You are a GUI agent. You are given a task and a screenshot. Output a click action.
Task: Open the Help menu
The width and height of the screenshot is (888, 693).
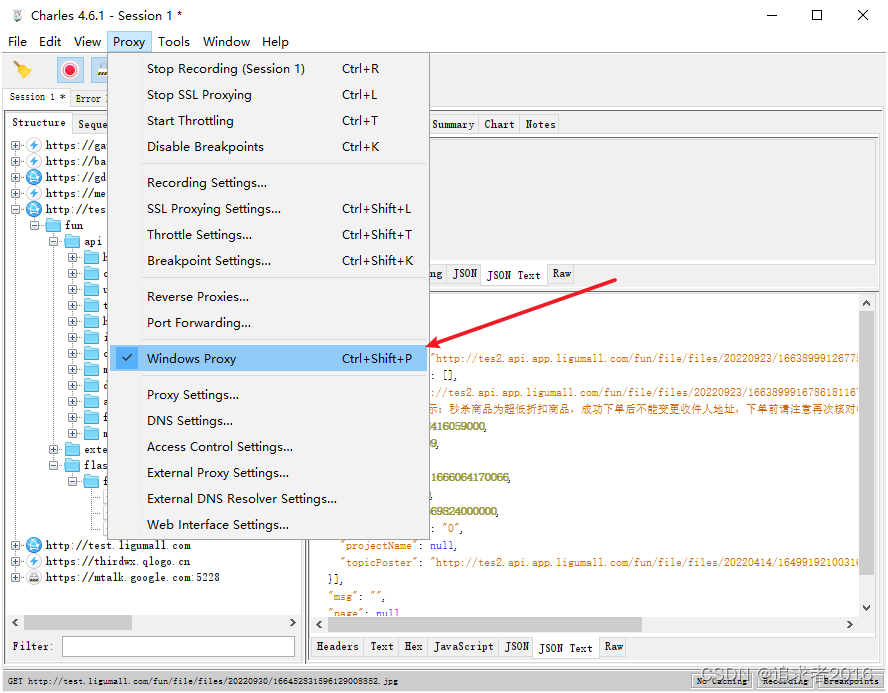[275, 42]
